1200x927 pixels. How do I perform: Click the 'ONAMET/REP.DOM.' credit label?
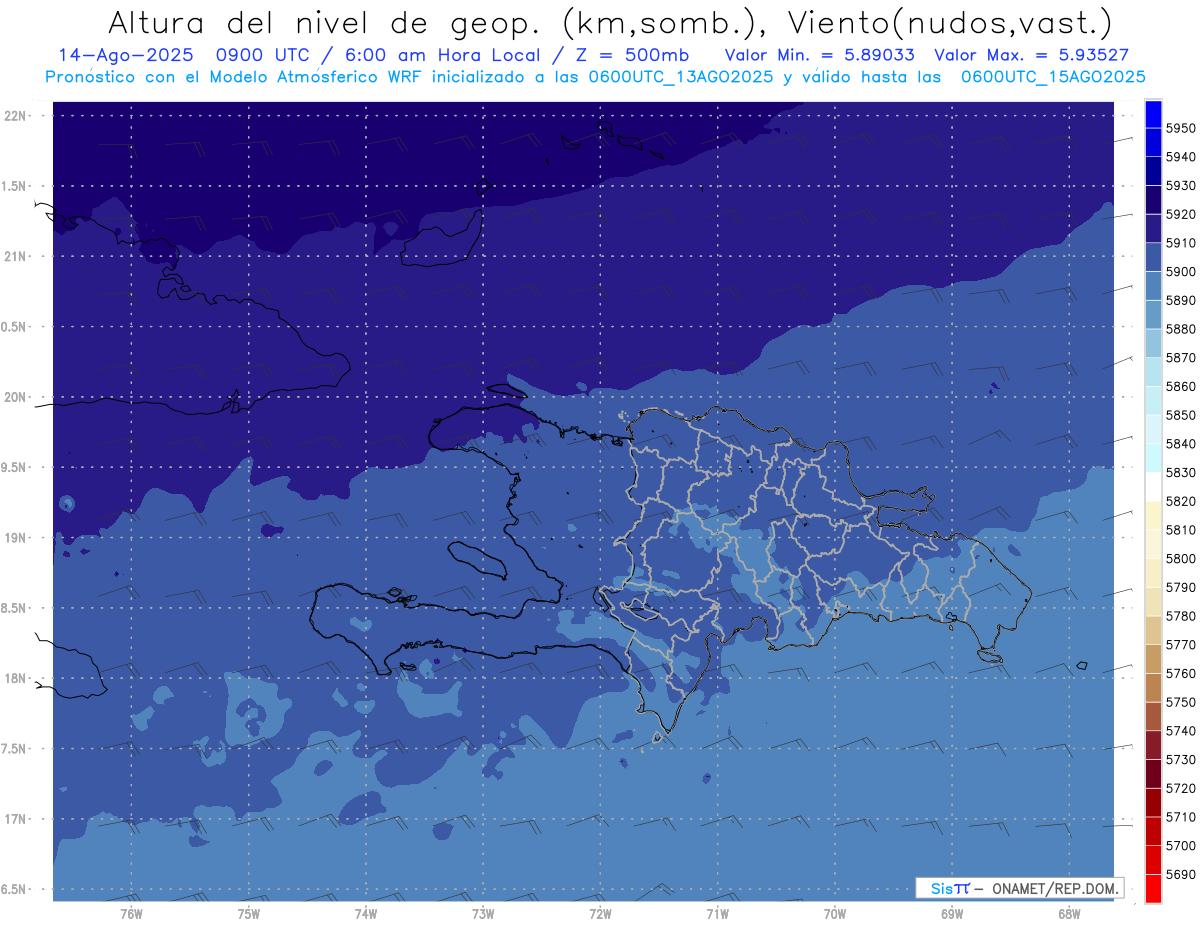tap(1054, 888)
